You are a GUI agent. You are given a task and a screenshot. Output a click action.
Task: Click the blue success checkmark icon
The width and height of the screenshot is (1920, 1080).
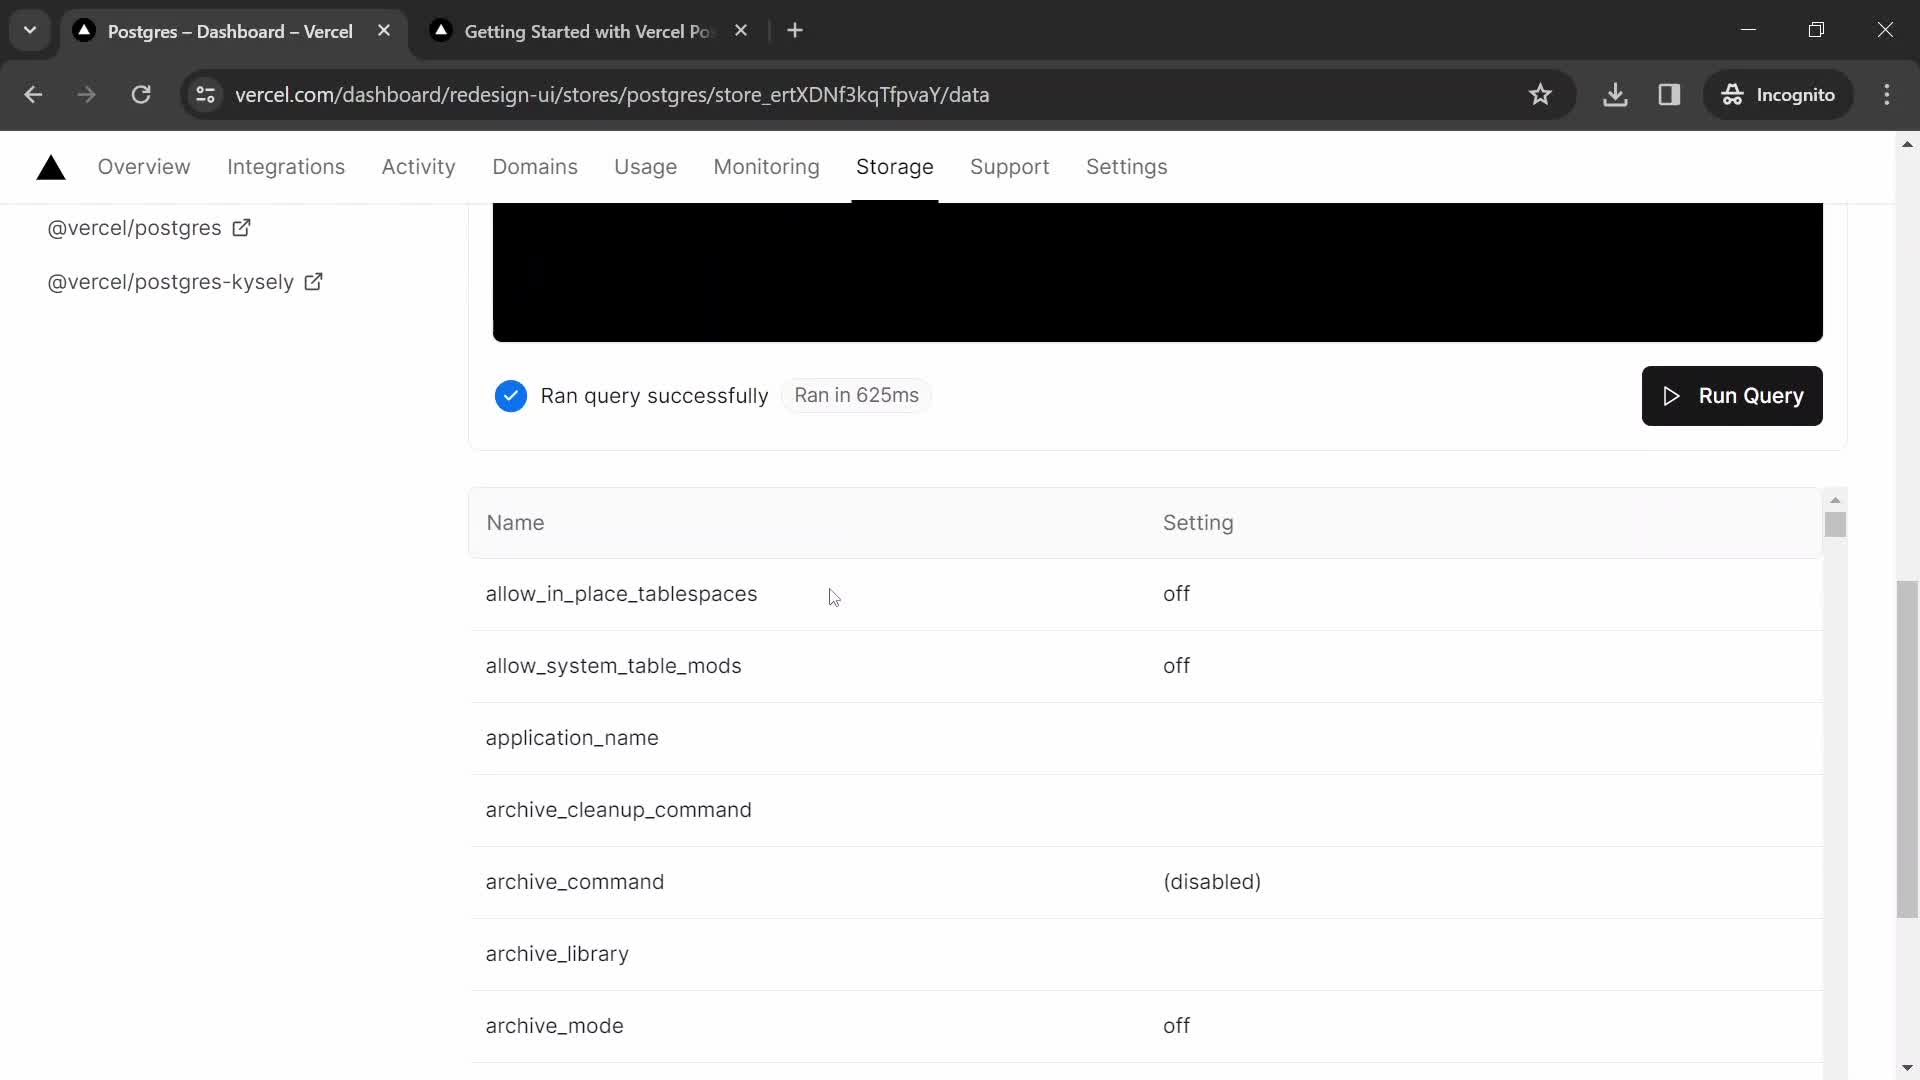(x=511, y=396)
